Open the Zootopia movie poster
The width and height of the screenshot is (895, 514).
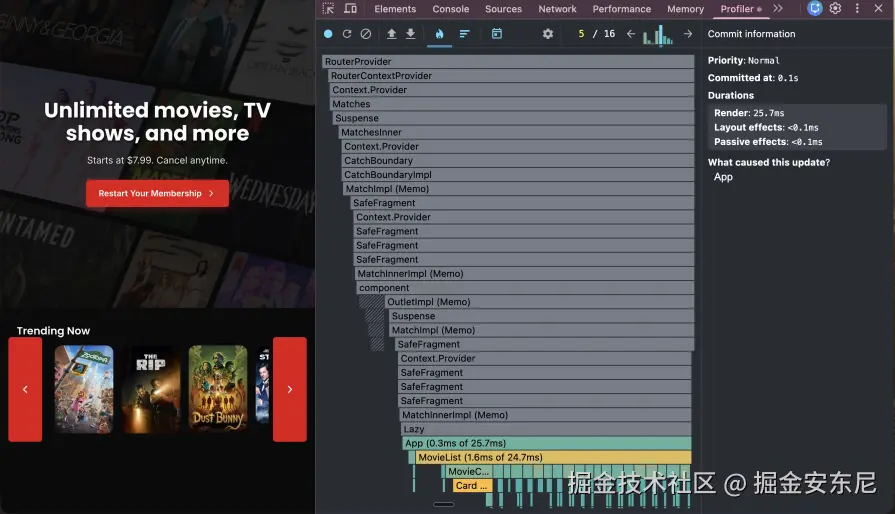point(84,389)
